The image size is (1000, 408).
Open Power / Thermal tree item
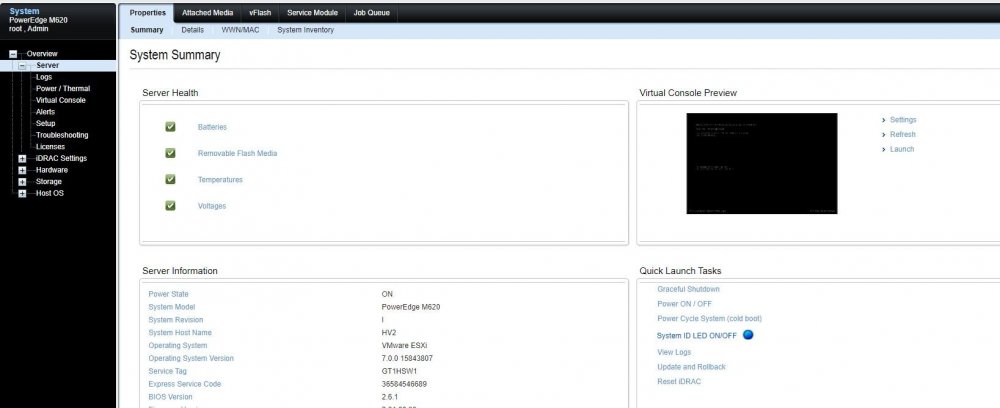pyautogui.click(x=63, y=89)
